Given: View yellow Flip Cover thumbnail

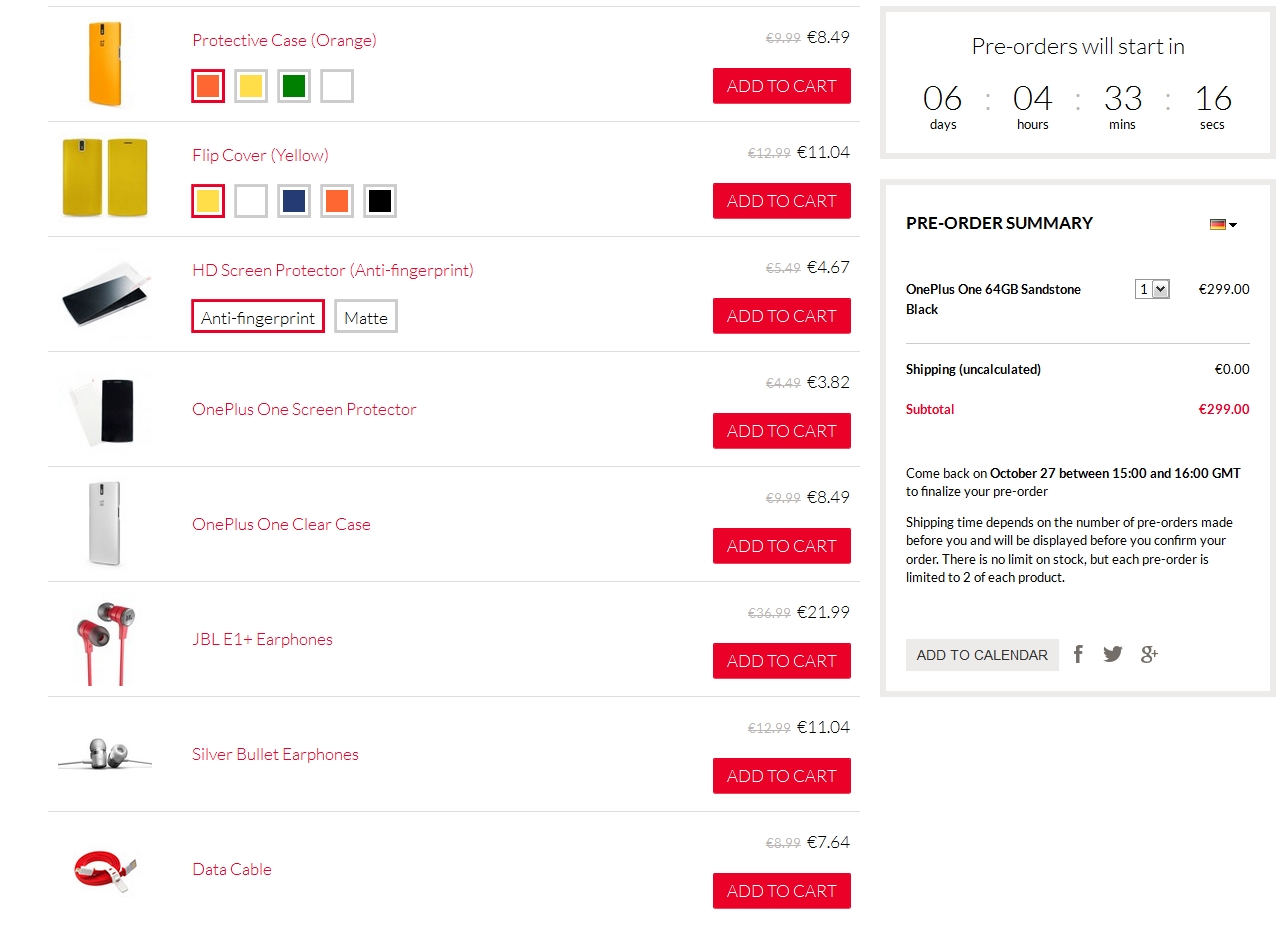Looking at the screenshot, I should 104,178.
